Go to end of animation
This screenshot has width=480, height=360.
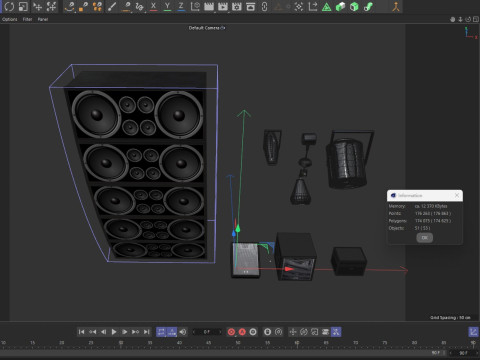pyautogui.click(x=146, y=332)
